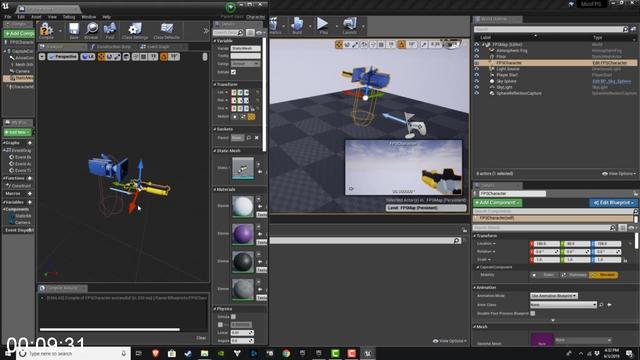Screen dimensions: 640x360
Task: Open Microsoft Store from the taskbar
Action: [172, 353]
